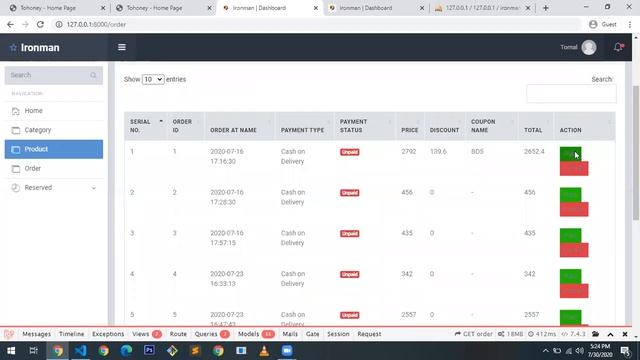The image size is (640, 360).
Task: Click the sidebar Search input field
Action: pyautogui.click(x=54, y=75)
